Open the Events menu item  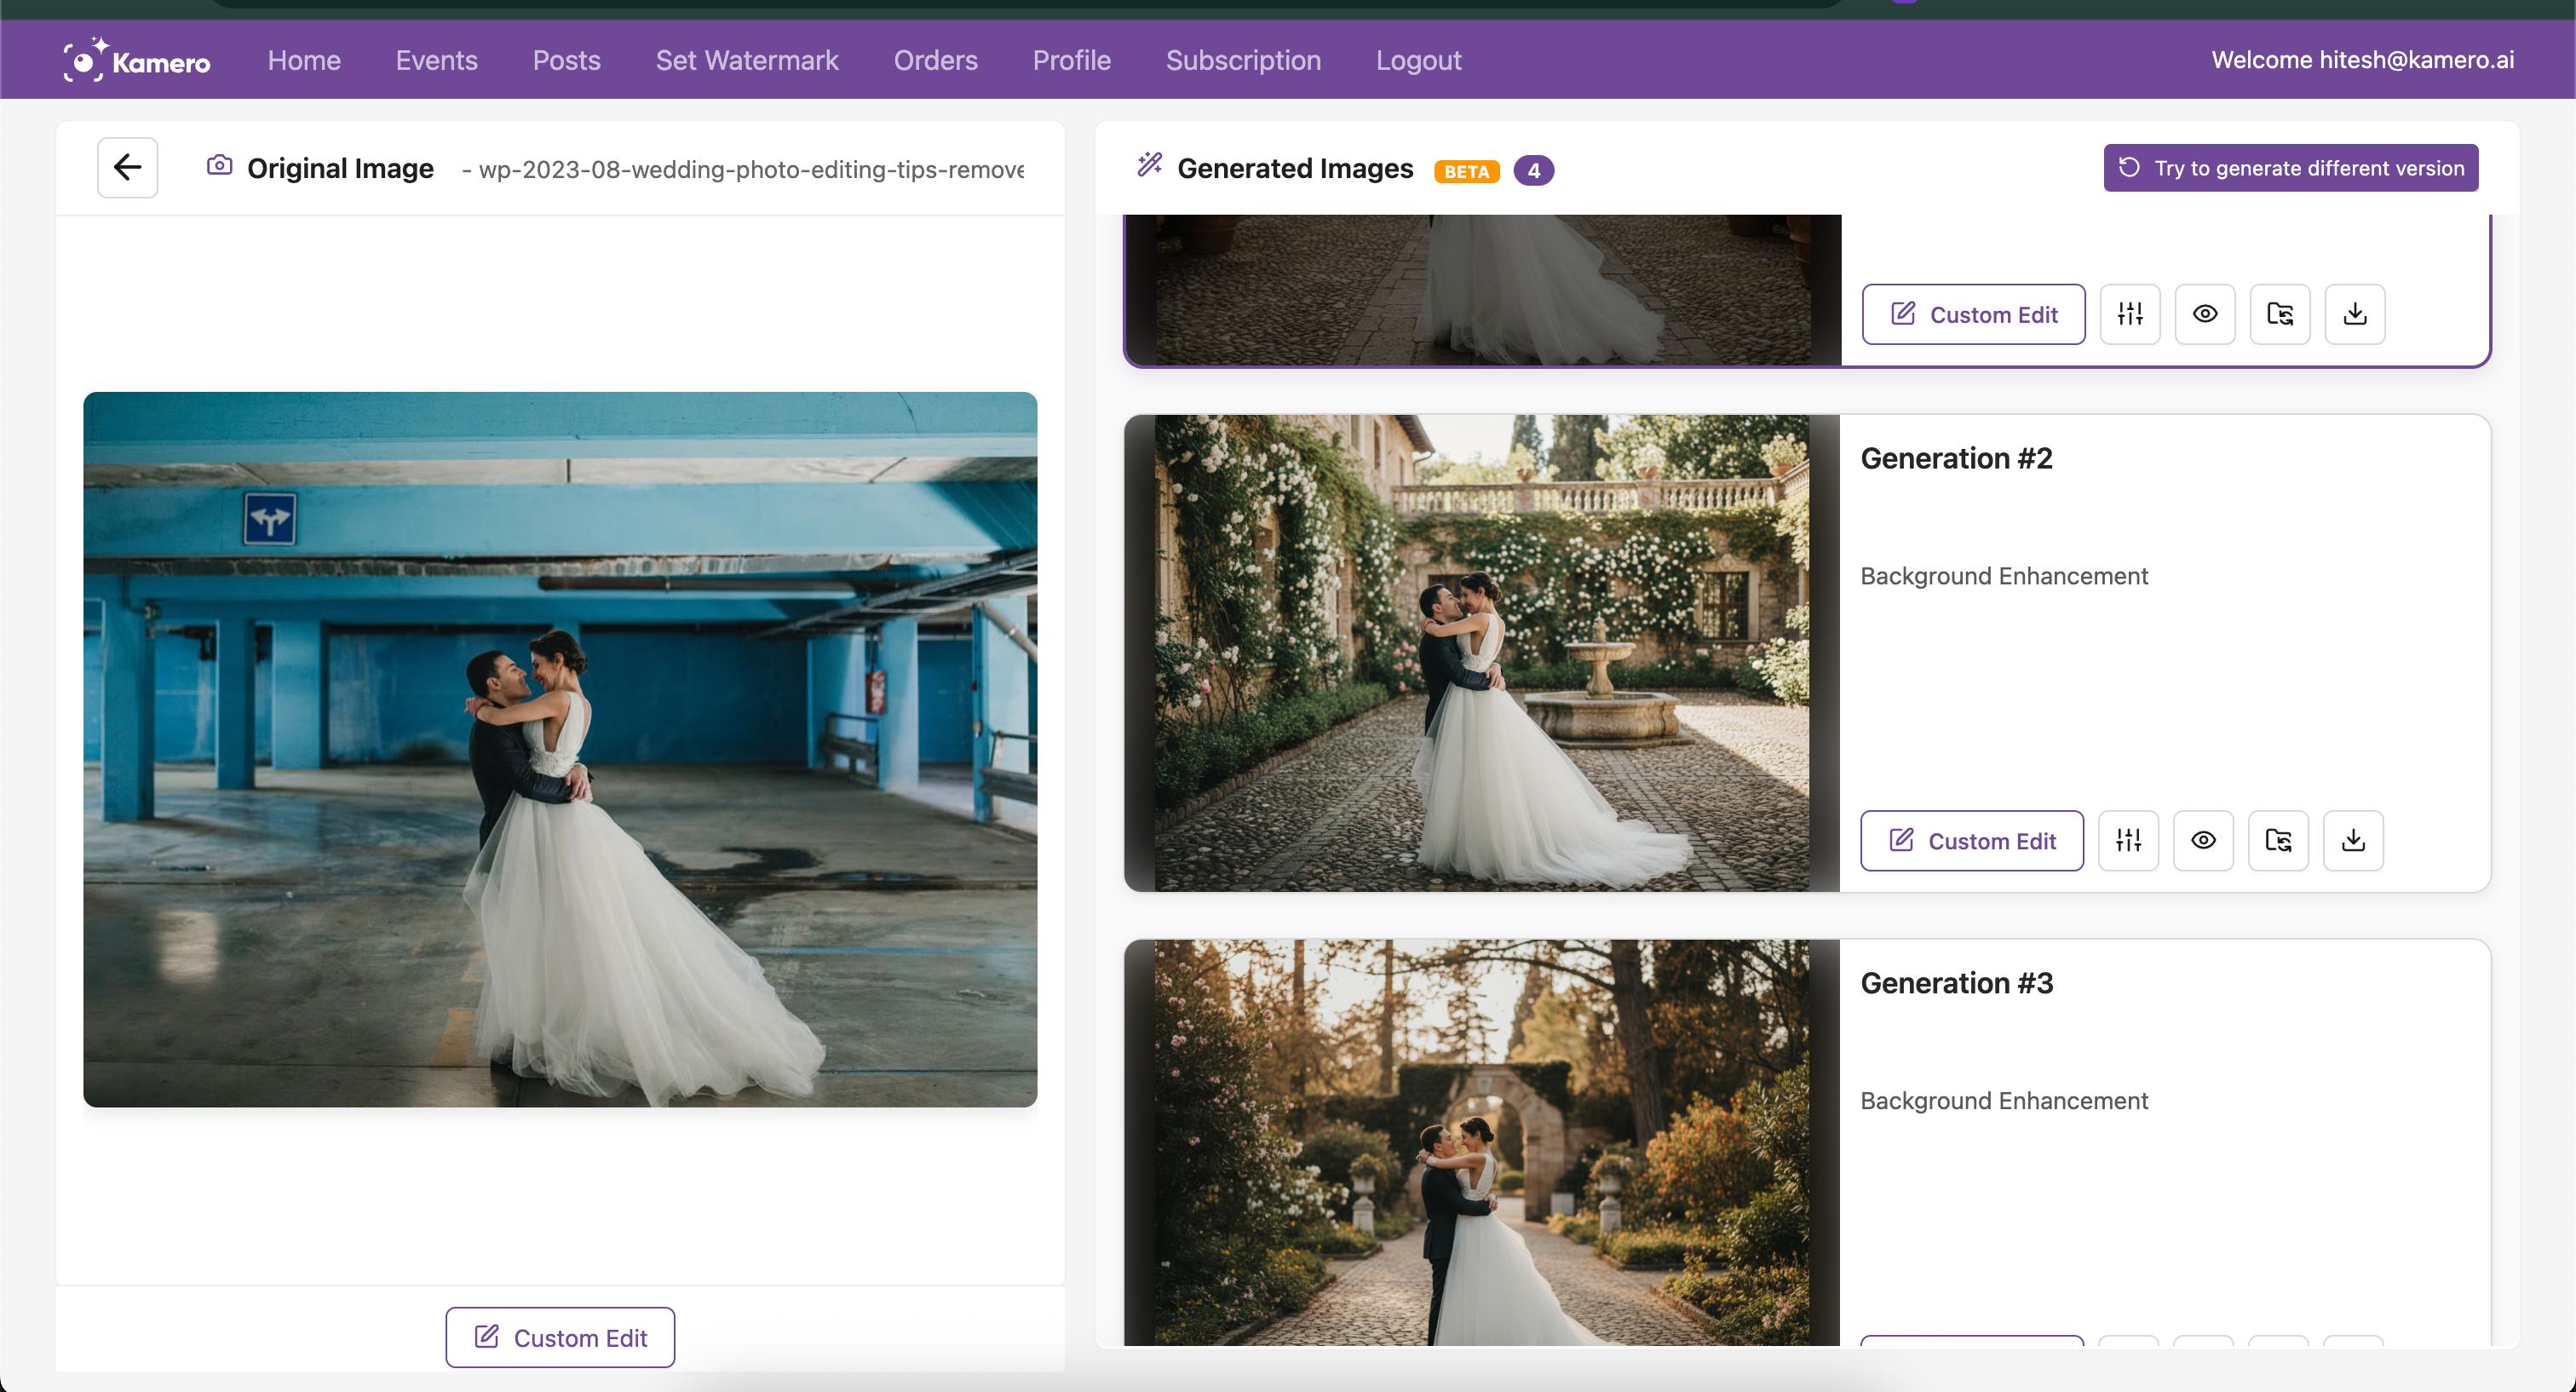coord(436,60)
